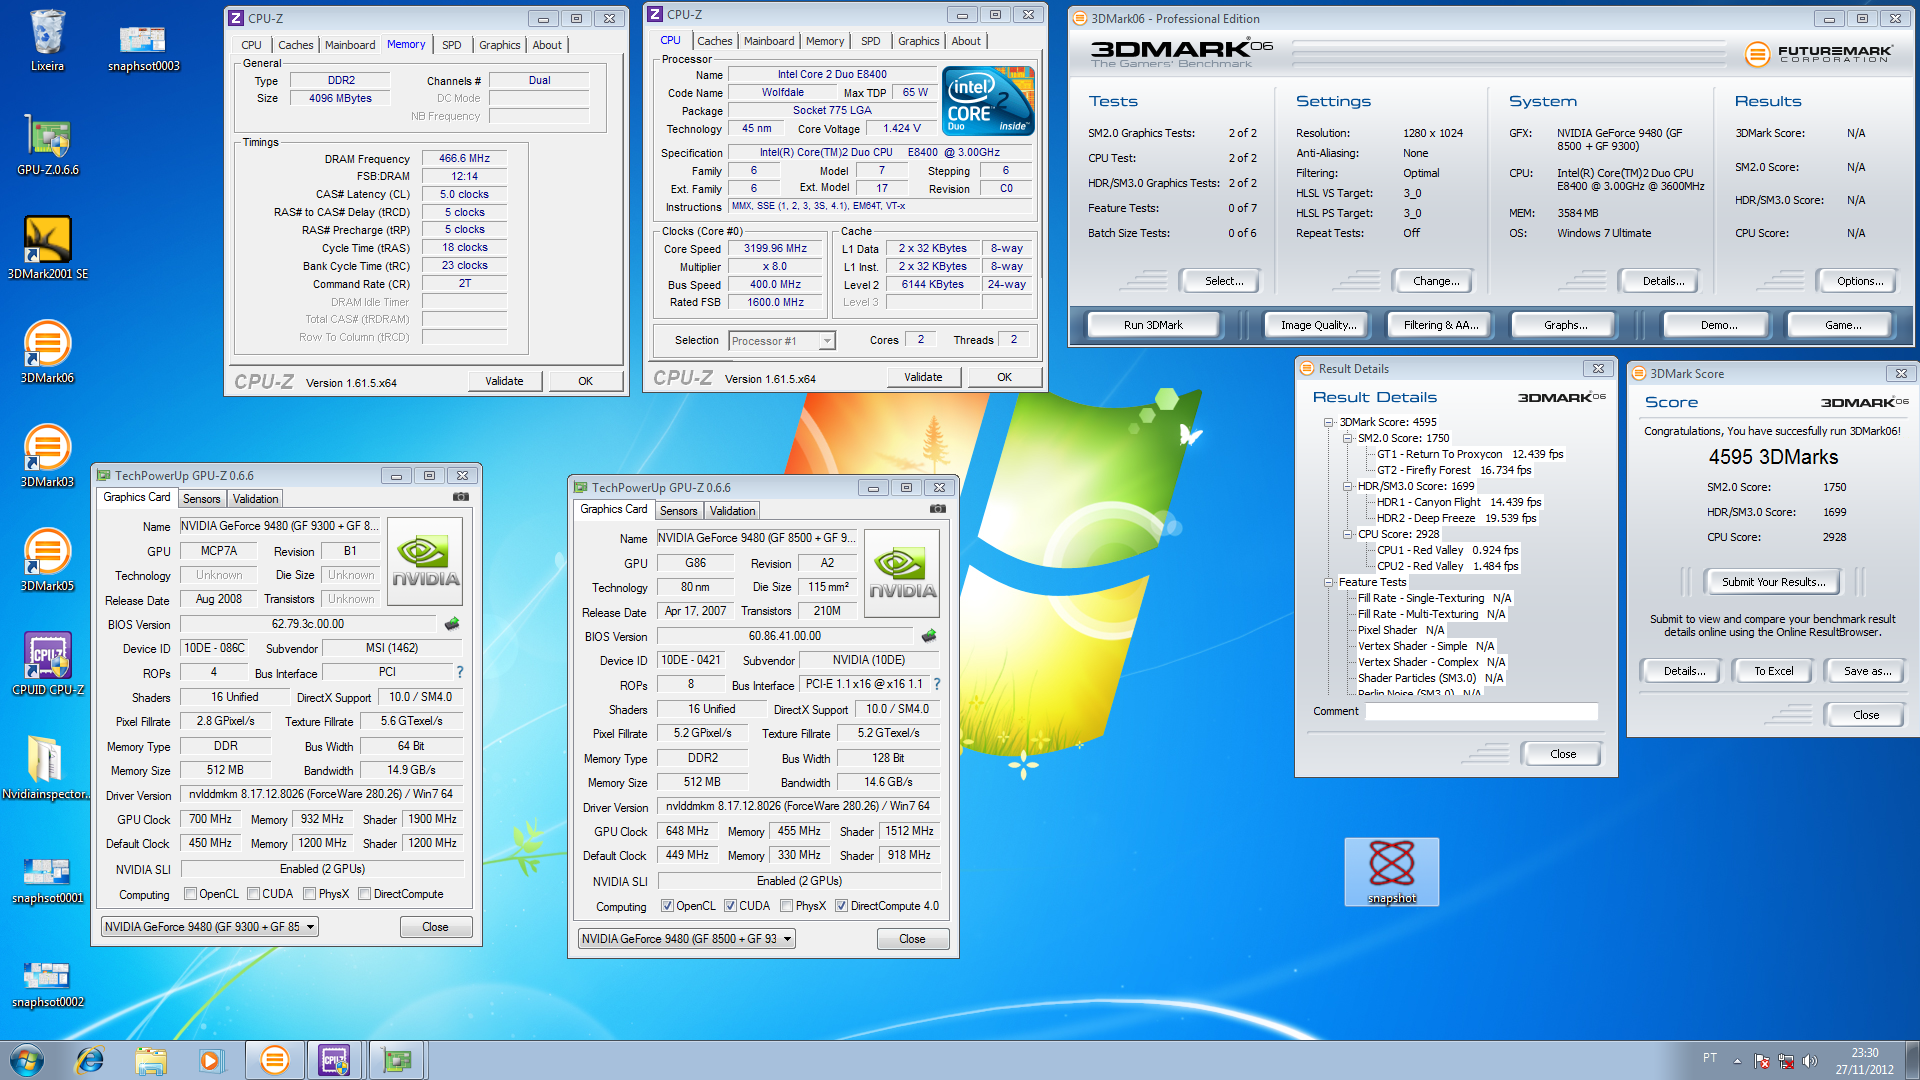Toggle PhysX checkbox in GF 9300 GPU-Z window
The height and width of the screenshot is (1080, 1920).
pos(309,894)
